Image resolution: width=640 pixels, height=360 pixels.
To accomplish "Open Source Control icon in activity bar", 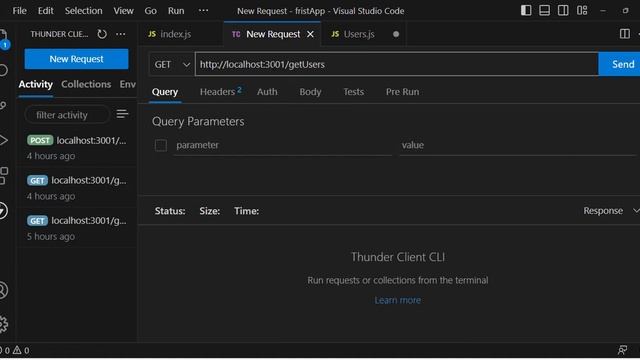I will (3, 105).
